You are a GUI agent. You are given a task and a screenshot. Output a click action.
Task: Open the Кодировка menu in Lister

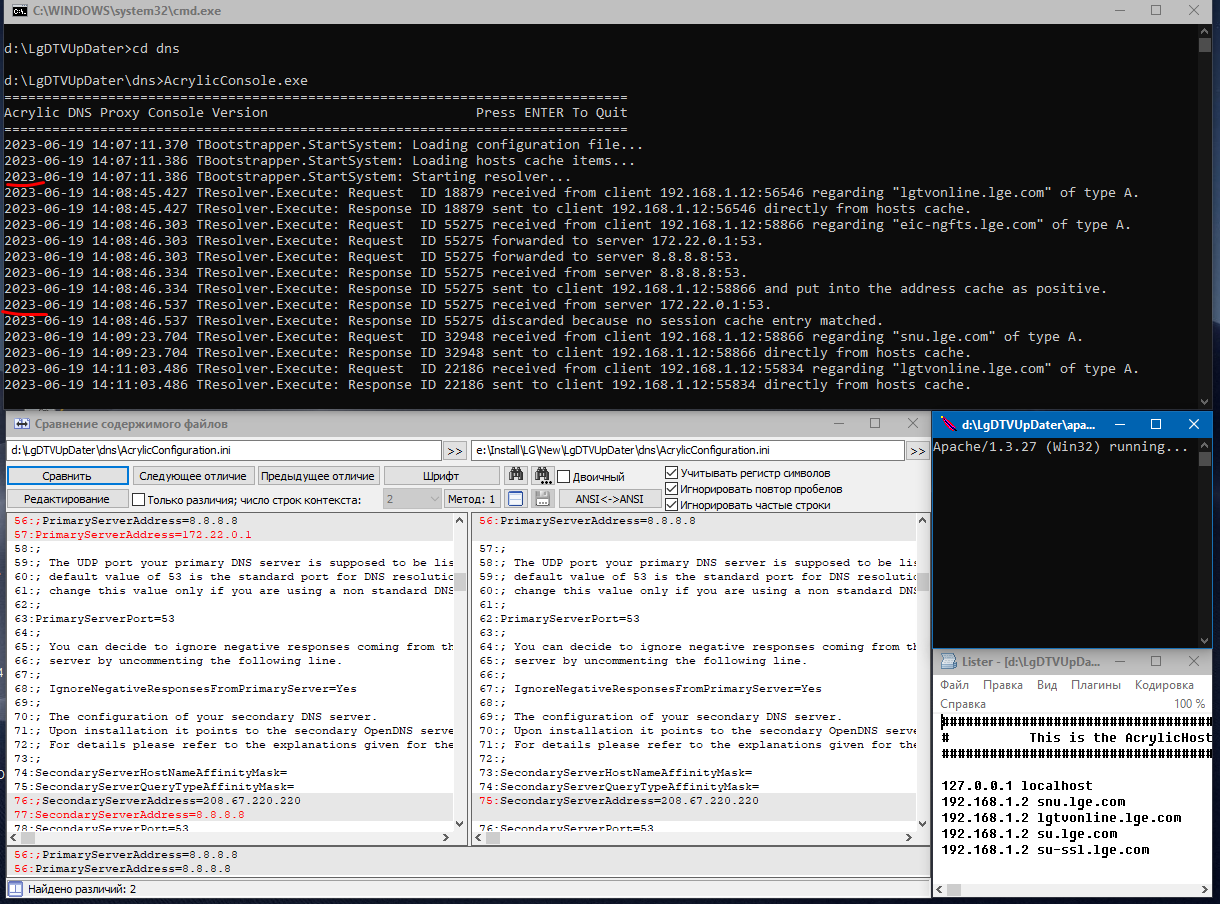tap(1164, 685)
